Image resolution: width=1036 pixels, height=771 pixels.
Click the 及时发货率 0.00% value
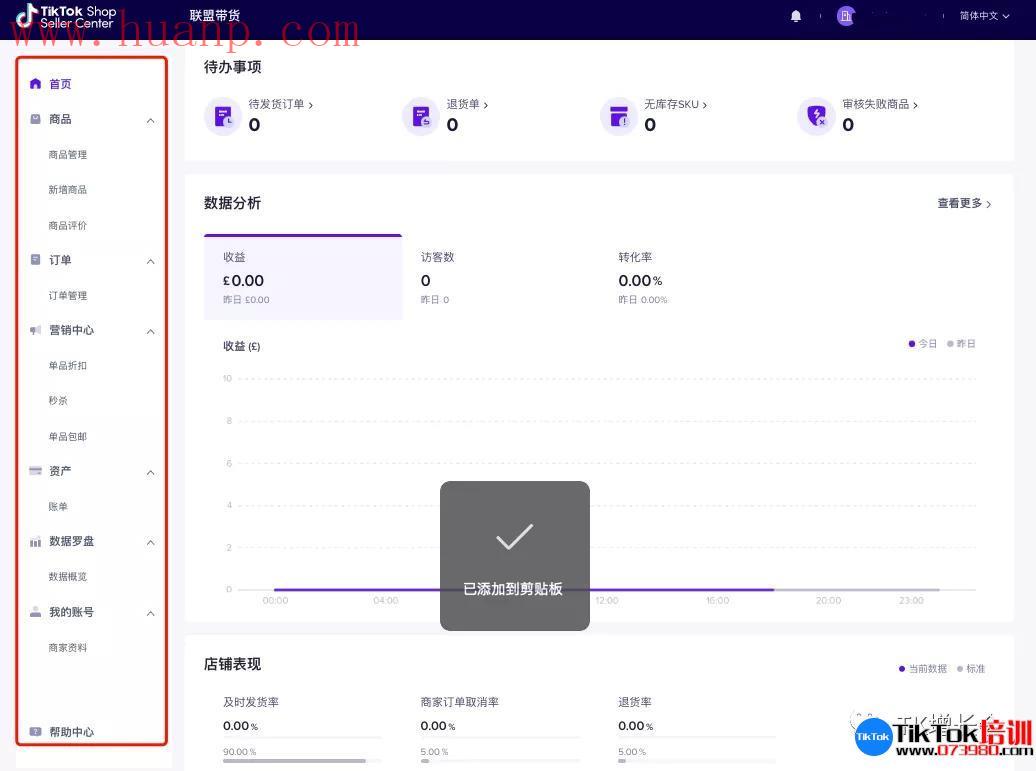(x=240, y=726)
